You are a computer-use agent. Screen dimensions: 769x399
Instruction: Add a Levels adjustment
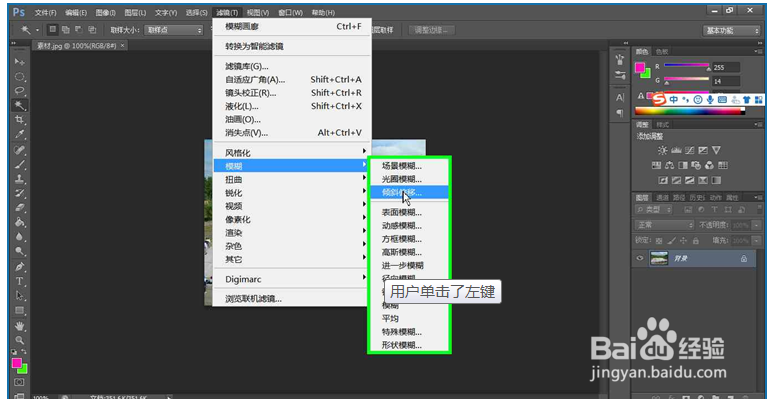click(x=676, y=150)
